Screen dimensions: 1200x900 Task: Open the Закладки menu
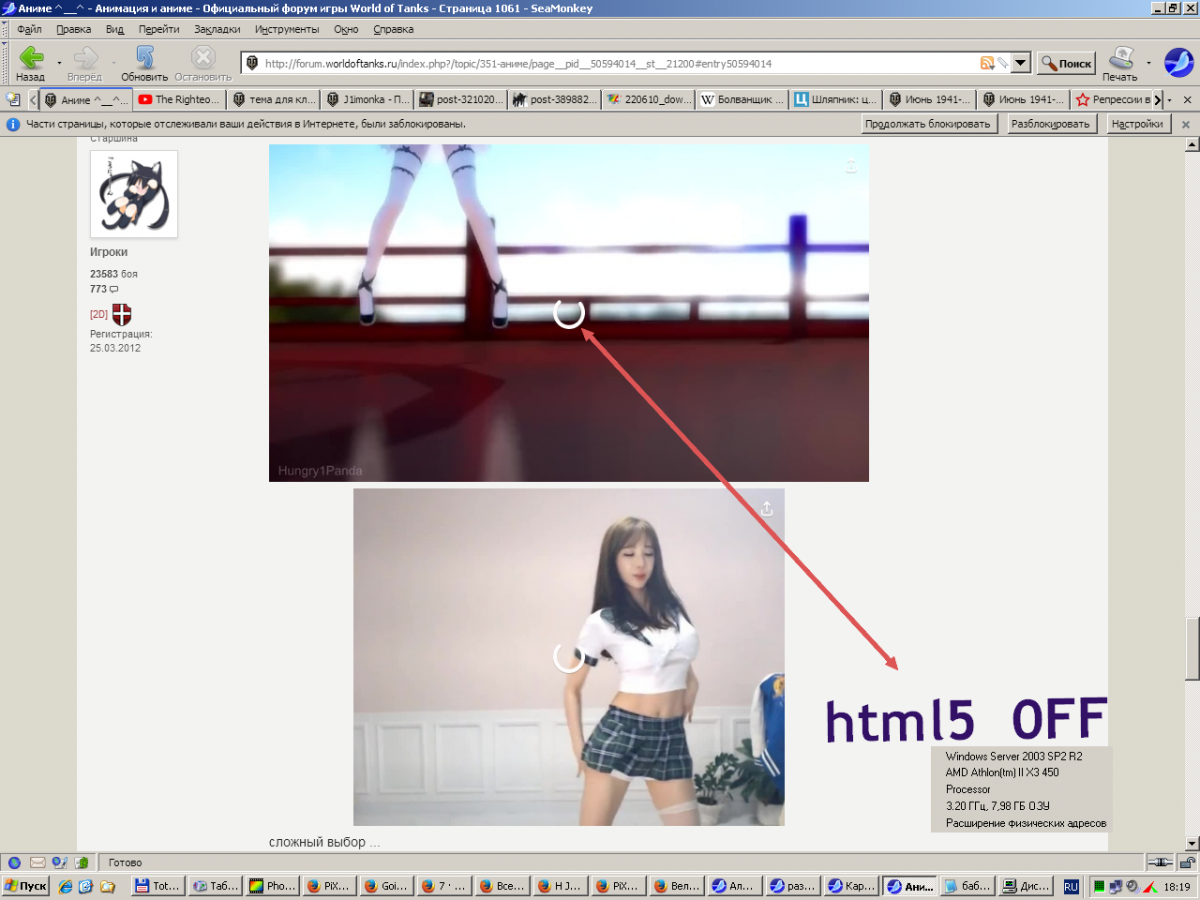[218, 29]
